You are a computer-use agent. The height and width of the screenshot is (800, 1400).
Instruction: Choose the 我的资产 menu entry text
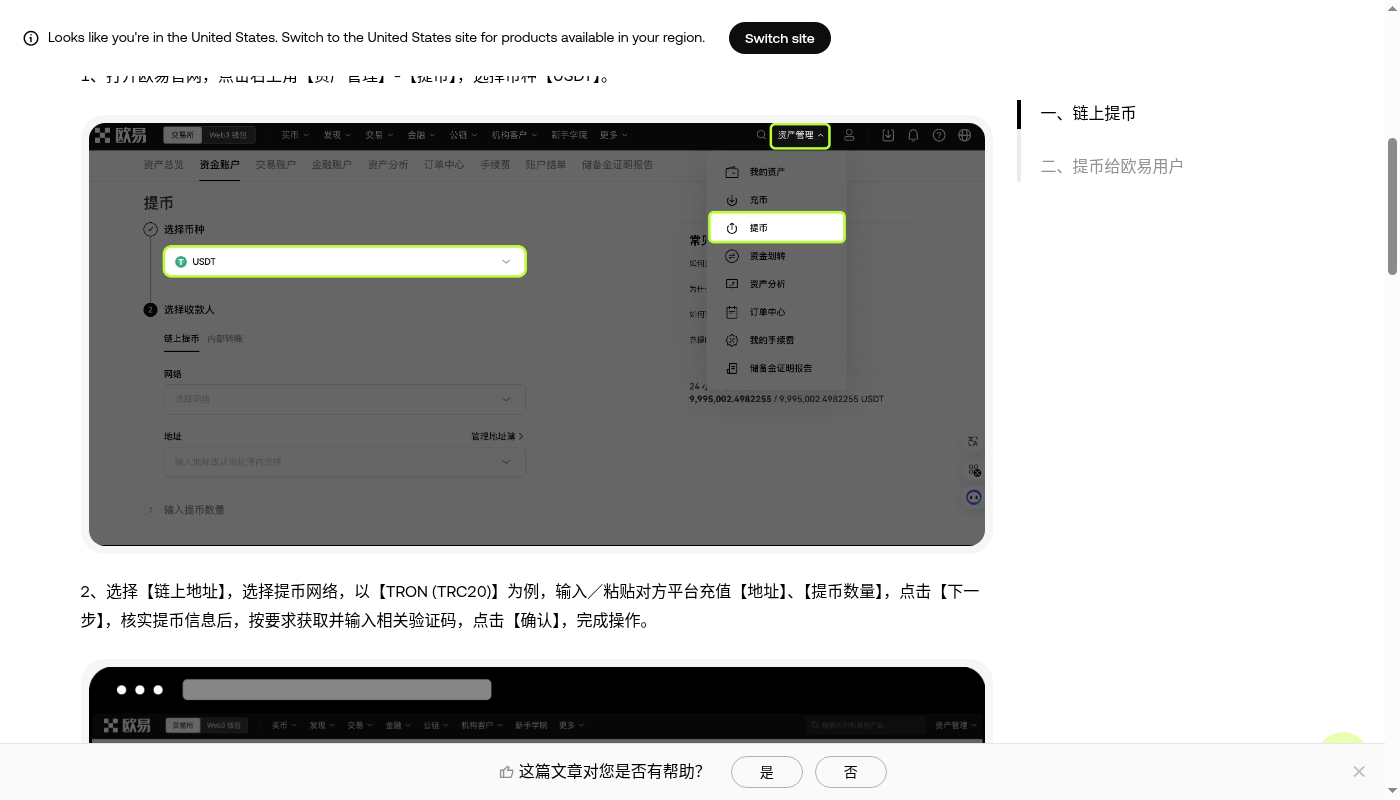(767, 172)
